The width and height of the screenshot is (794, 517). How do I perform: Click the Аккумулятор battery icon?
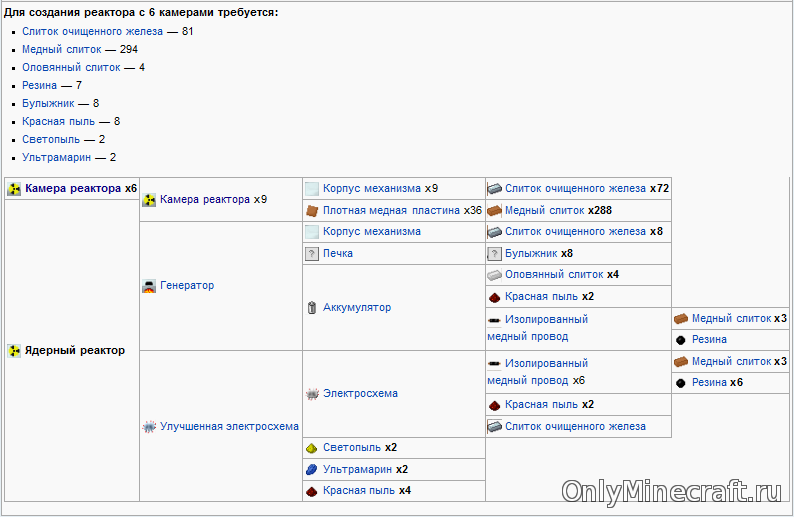pyautogui.click(x=311, y=308)
